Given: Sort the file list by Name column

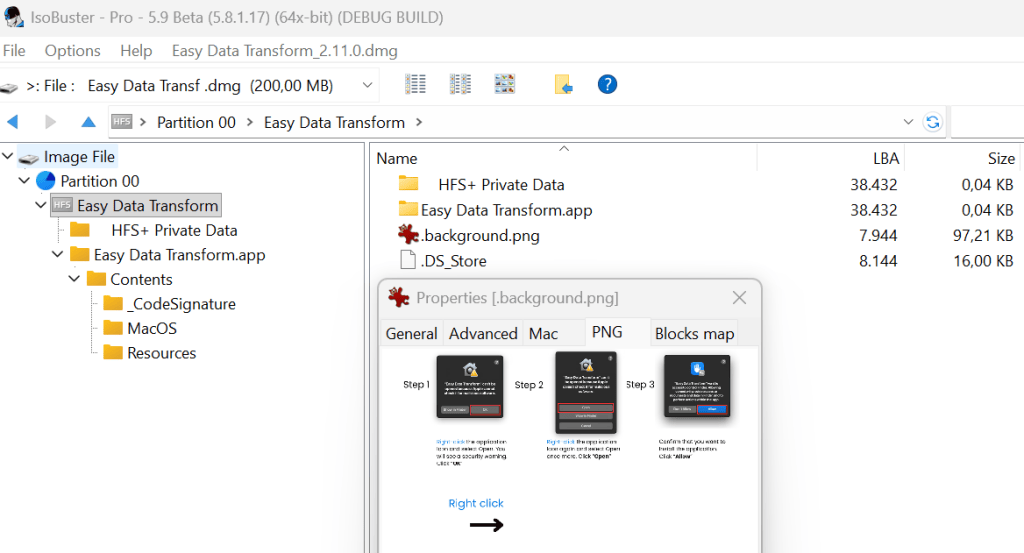Looking at the screenshot, I should [396, 159].
